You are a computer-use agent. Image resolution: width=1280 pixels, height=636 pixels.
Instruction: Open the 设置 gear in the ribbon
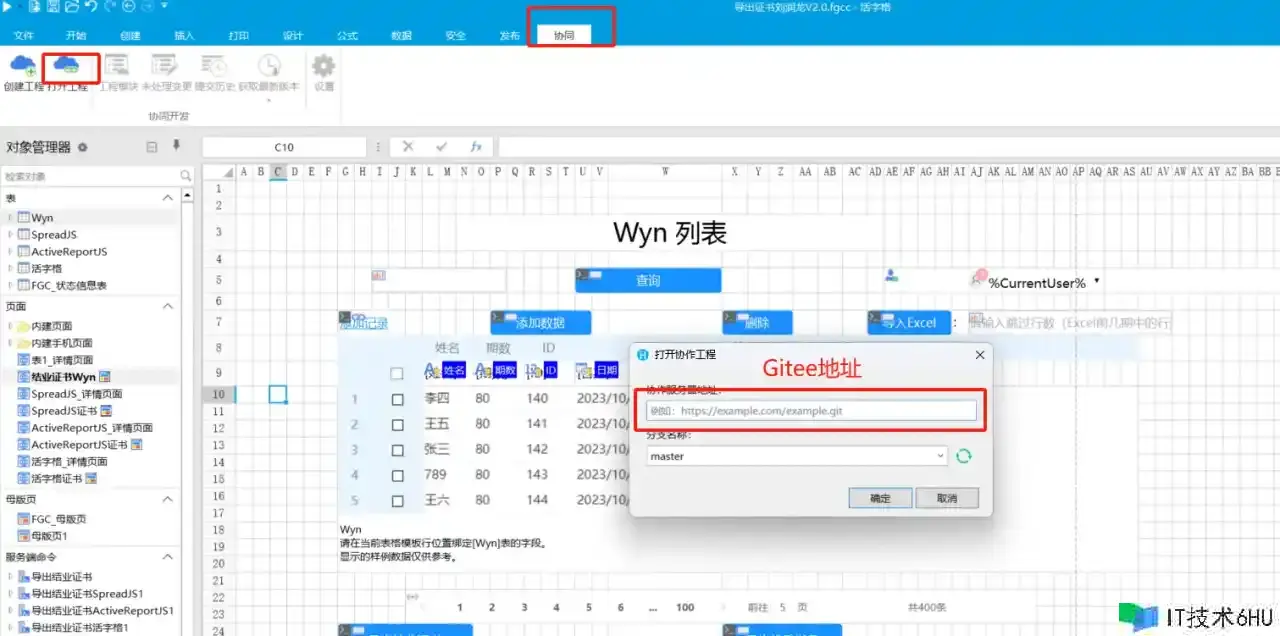(323, 67)
